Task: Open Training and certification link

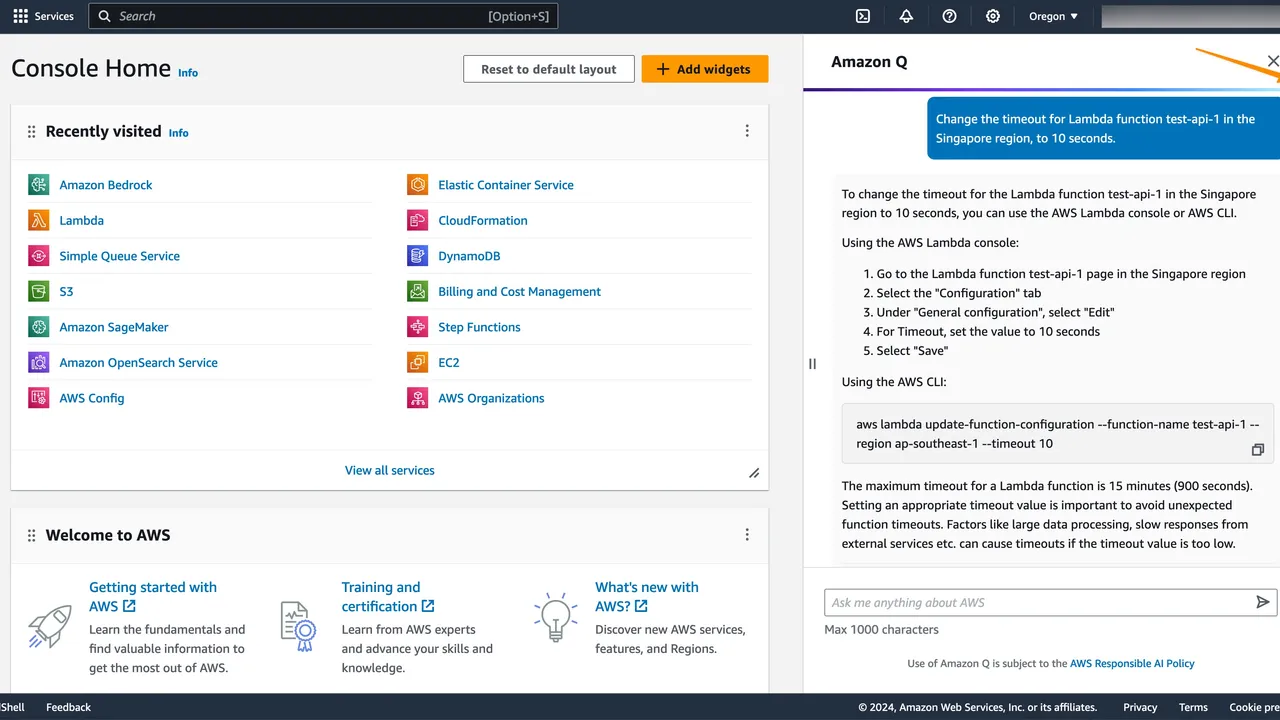Action: coord(388,597)
